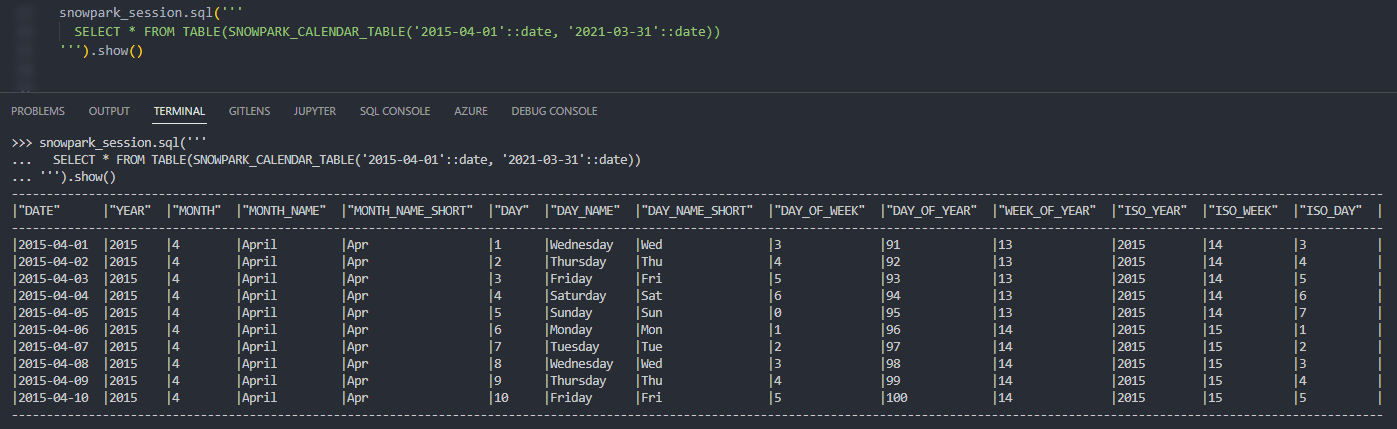The image size is (1397, 429).
Task: Click the "WEEK_OF_YEAR" column header
Action: tap(1046, 210)
